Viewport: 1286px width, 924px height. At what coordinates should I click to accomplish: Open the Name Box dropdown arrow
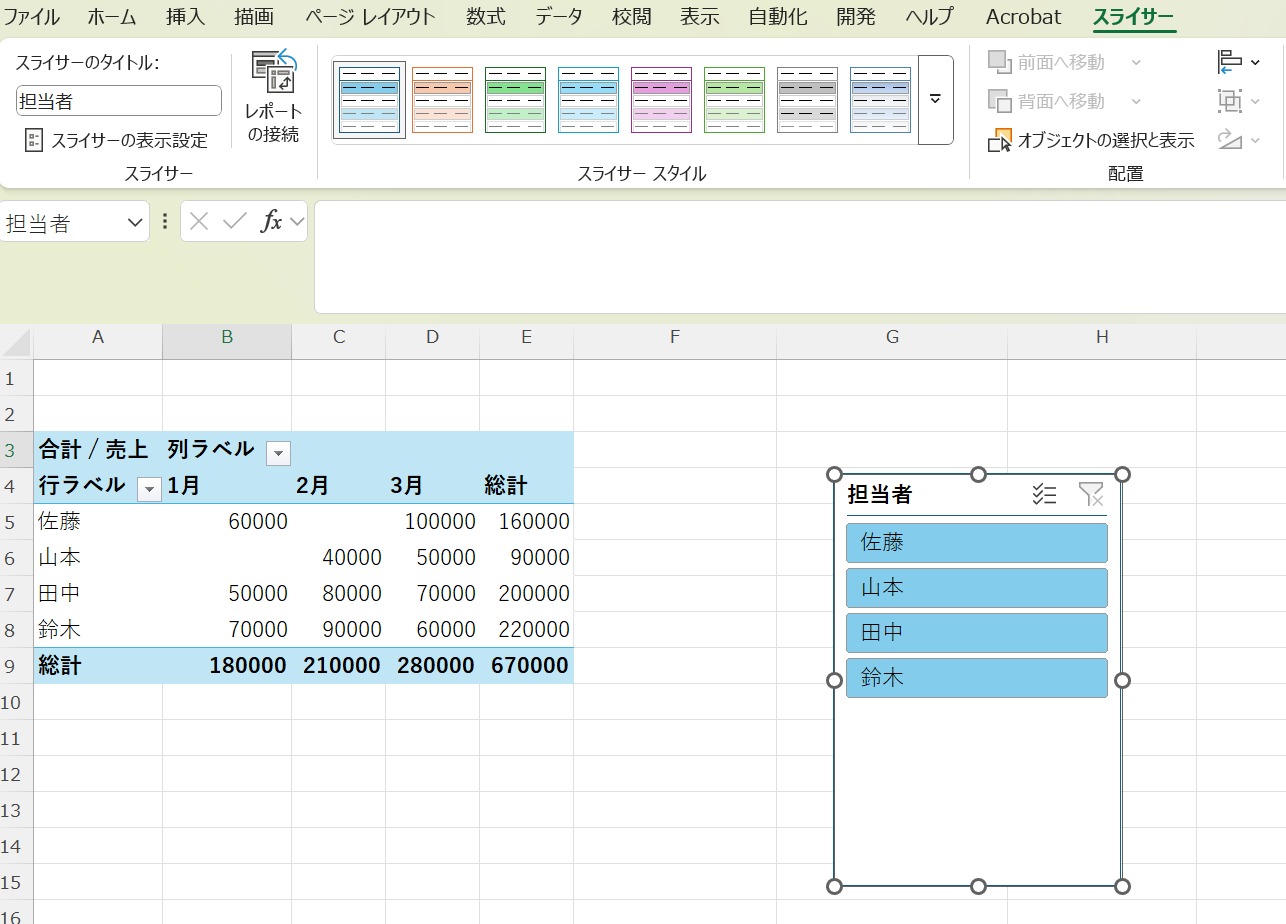tap(135, 223)
